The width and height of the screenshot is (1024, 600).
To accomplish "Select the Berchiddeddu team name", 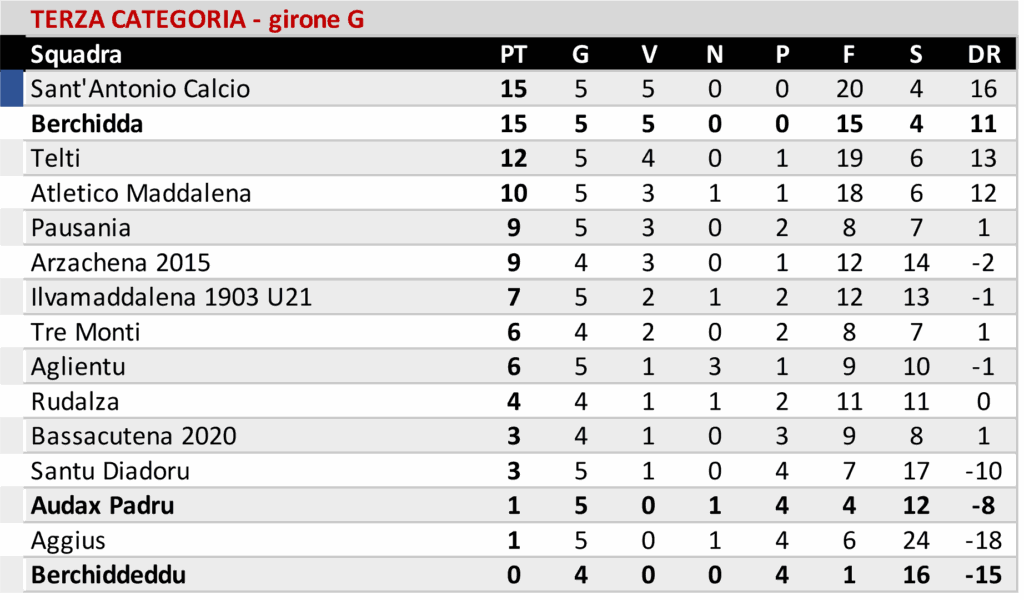I will (108, 576).
